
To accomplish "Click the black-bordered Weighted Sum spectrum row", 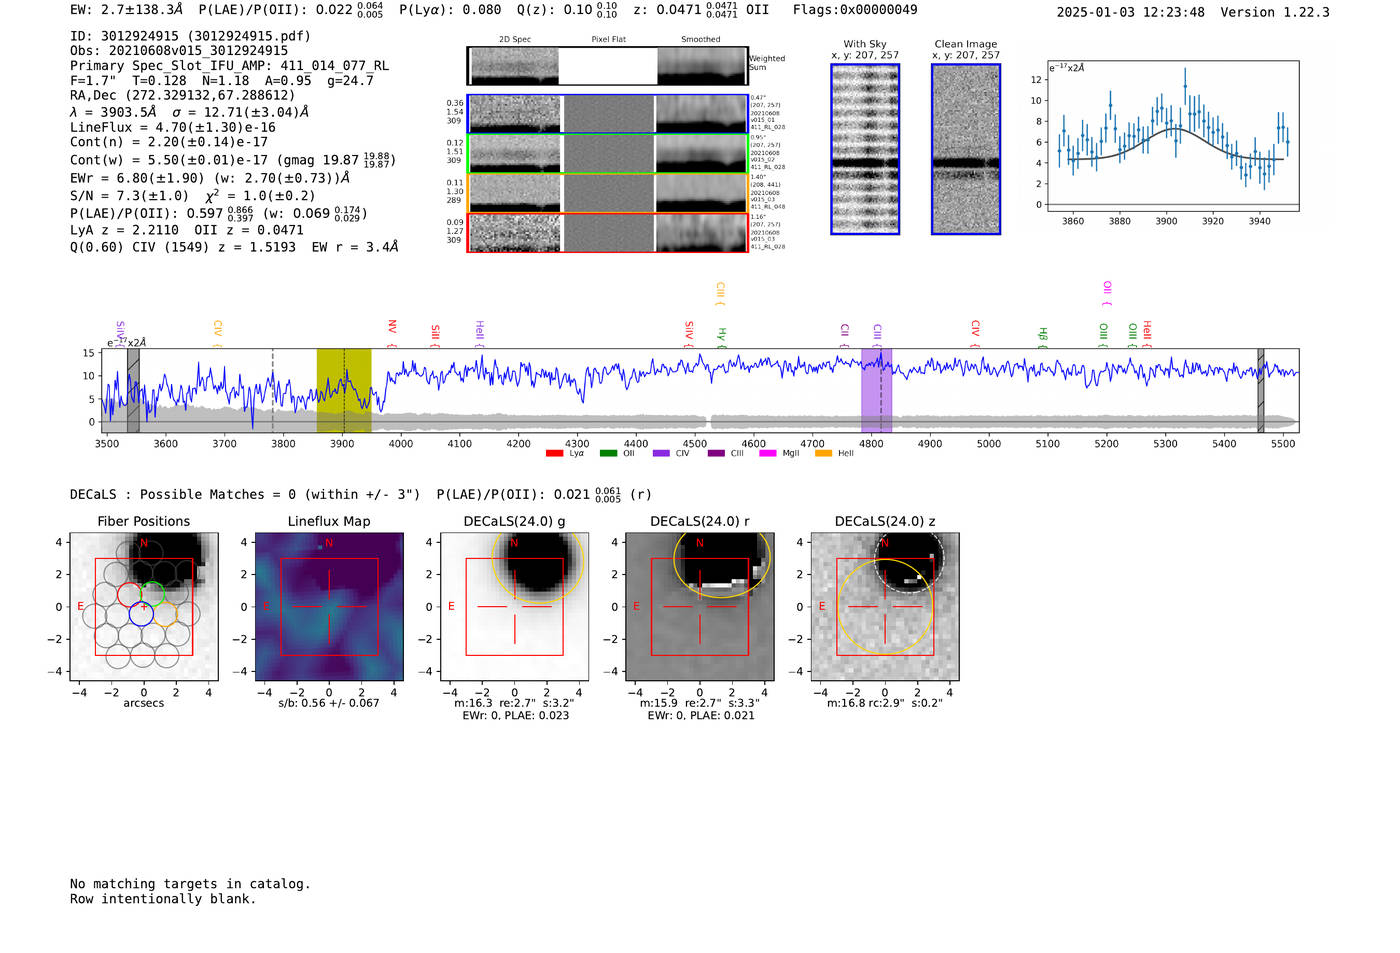I will pos(608,66).
